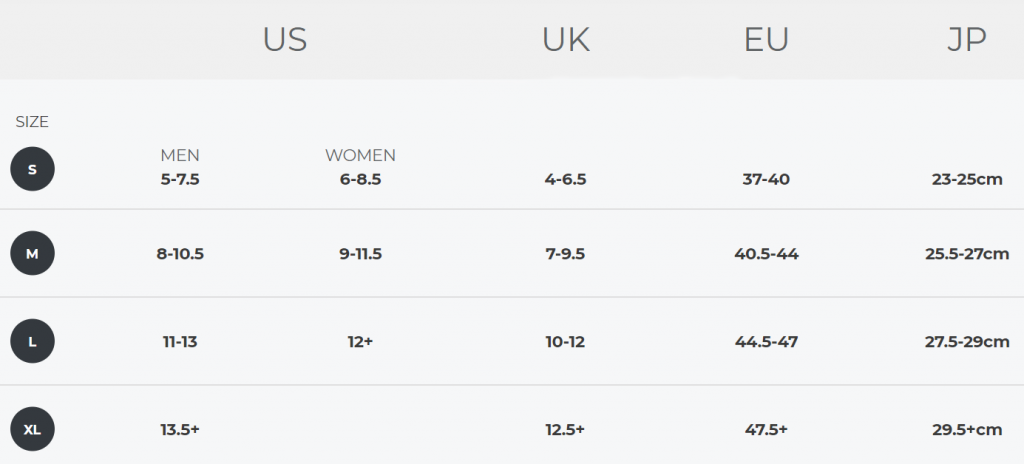Click men's size 5-7.5 cell
This screenshot has height=464, width=1024.
(x=180, y=179)
